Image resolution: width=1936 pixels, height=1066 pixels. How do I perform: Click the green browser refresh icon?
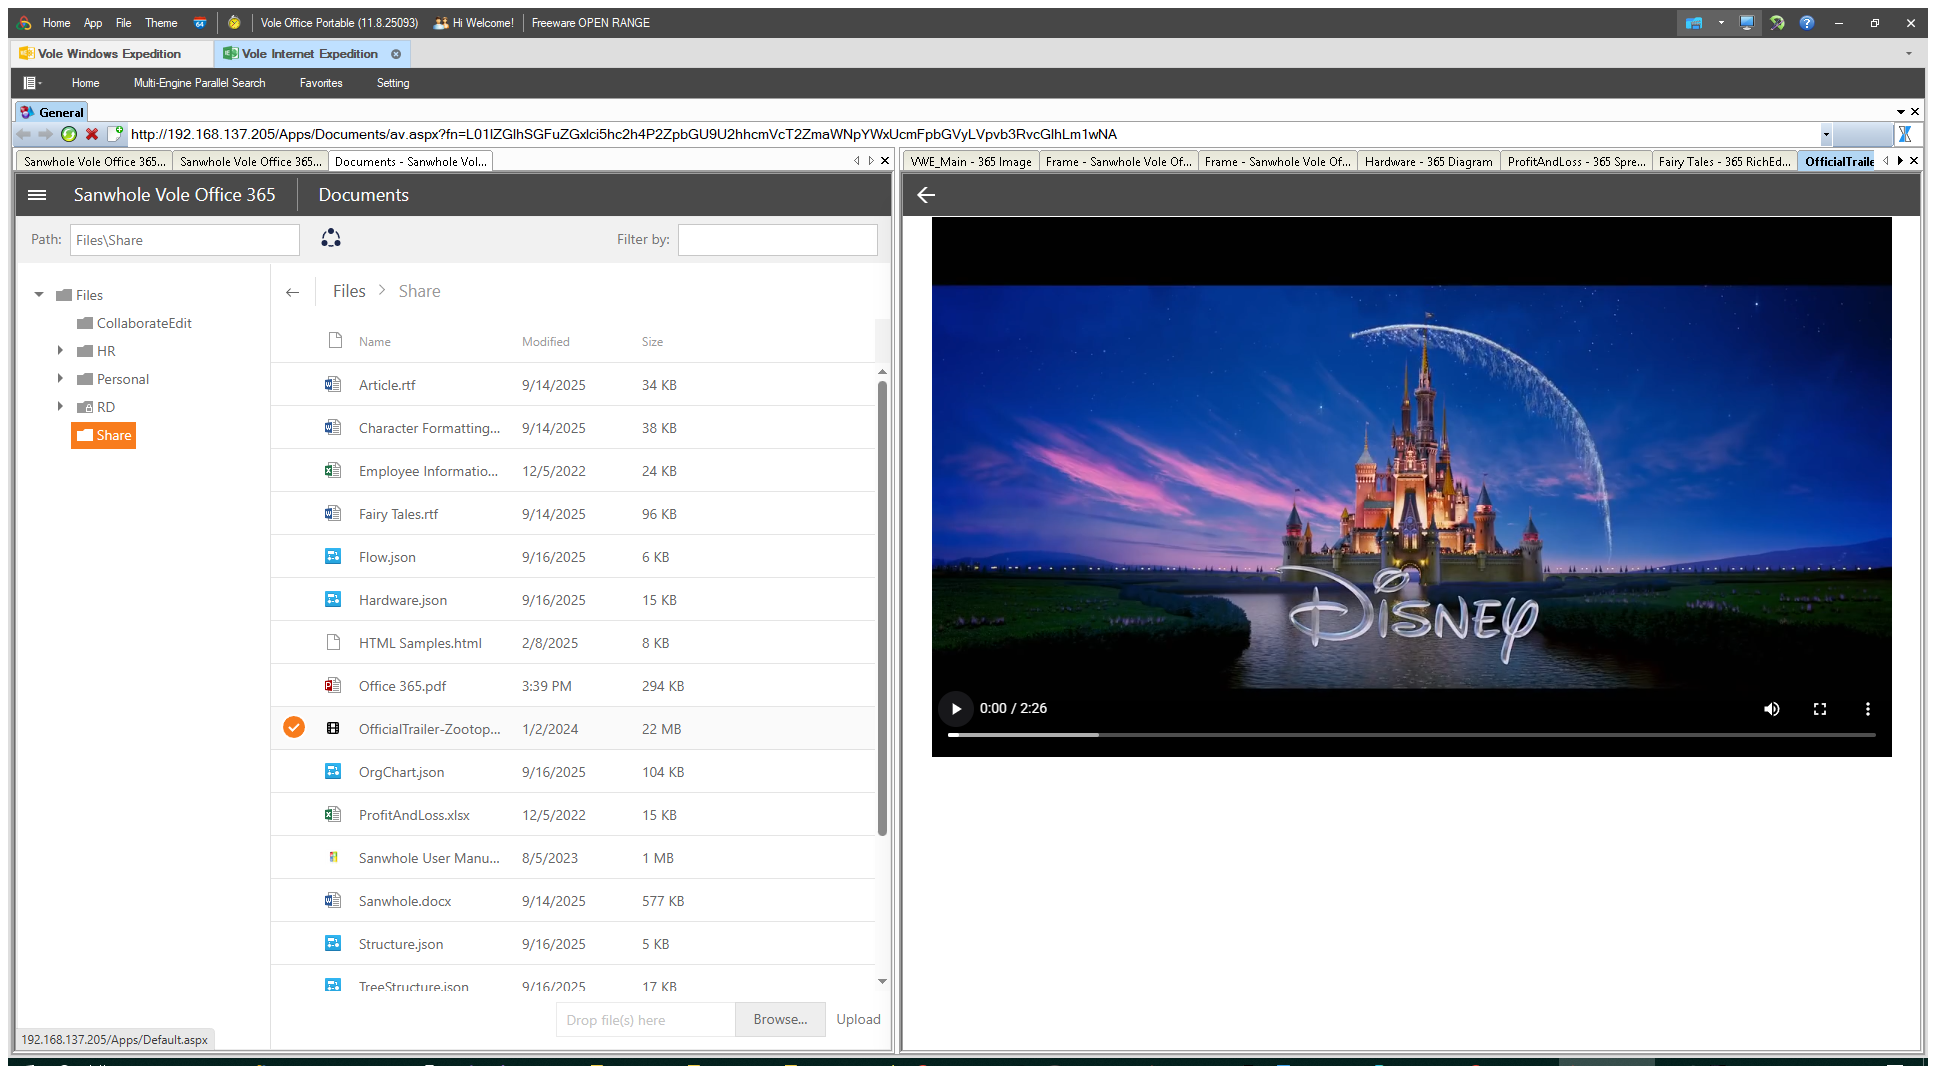69,134
